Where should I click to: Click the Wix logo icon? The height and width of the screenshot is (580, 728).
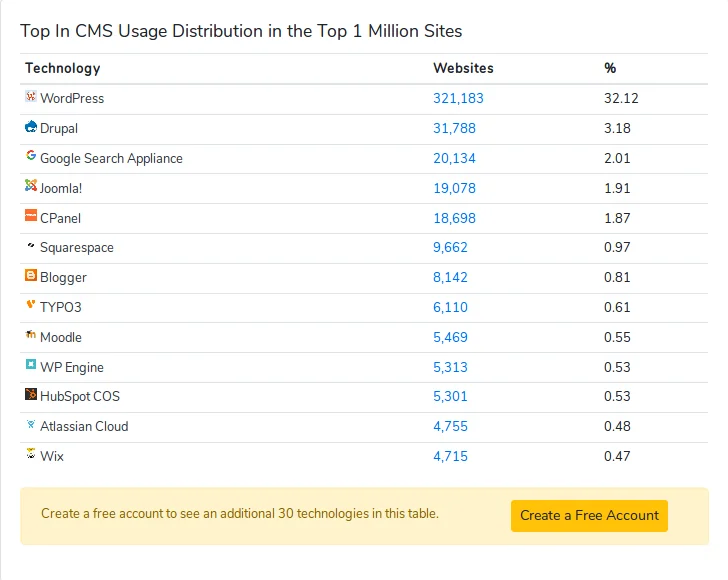(31, 454)
